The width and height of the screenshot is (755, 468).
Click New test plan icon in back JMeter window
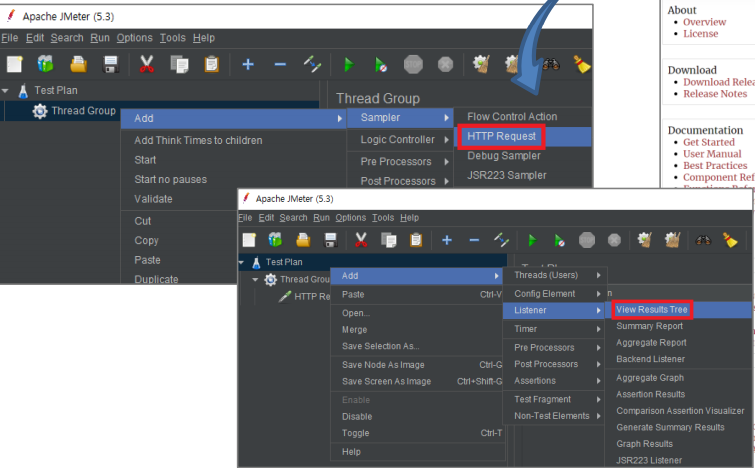point(14,64)
